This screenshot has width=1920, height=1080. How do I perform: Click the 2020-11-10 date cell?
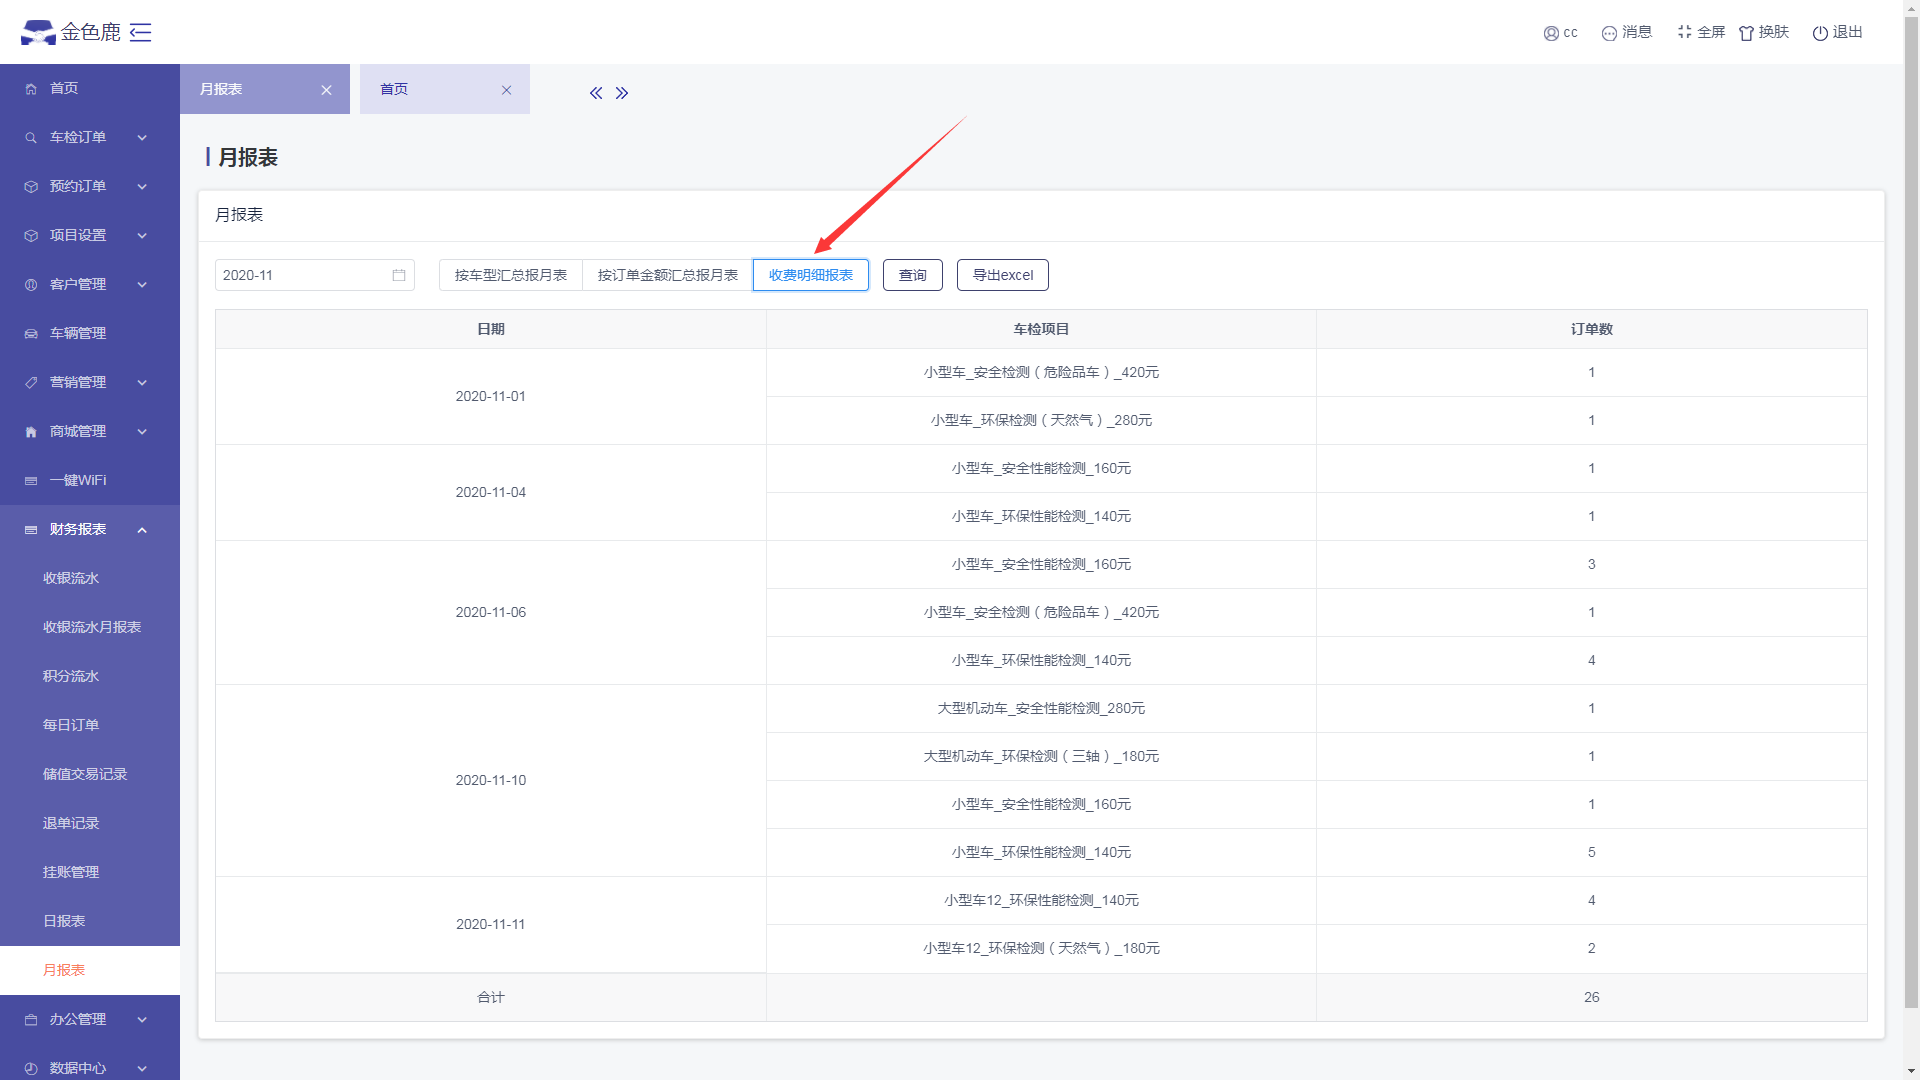point(491,780)
